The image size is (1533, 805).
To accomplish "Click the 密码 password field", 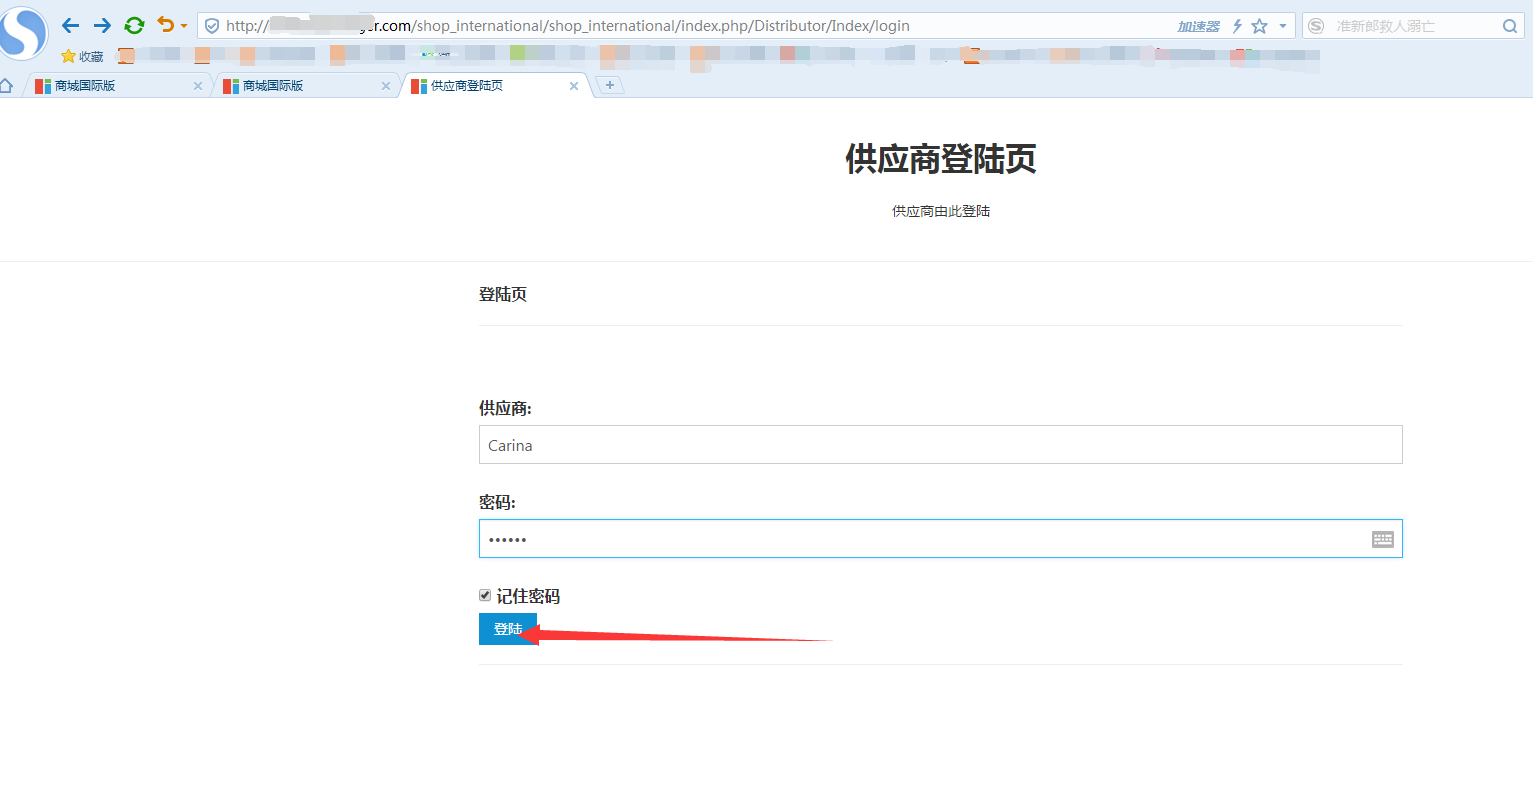I will pyautogui.click(x=940, y=539).
